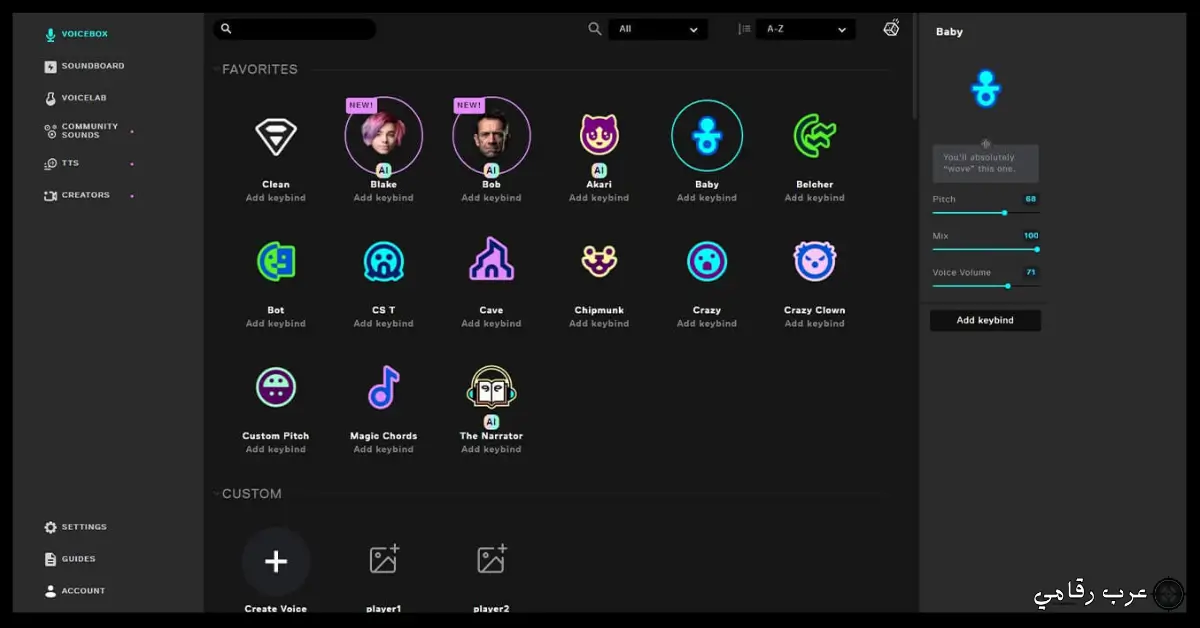
Task: Click the random voice dice icon
Action: point(890,28)
